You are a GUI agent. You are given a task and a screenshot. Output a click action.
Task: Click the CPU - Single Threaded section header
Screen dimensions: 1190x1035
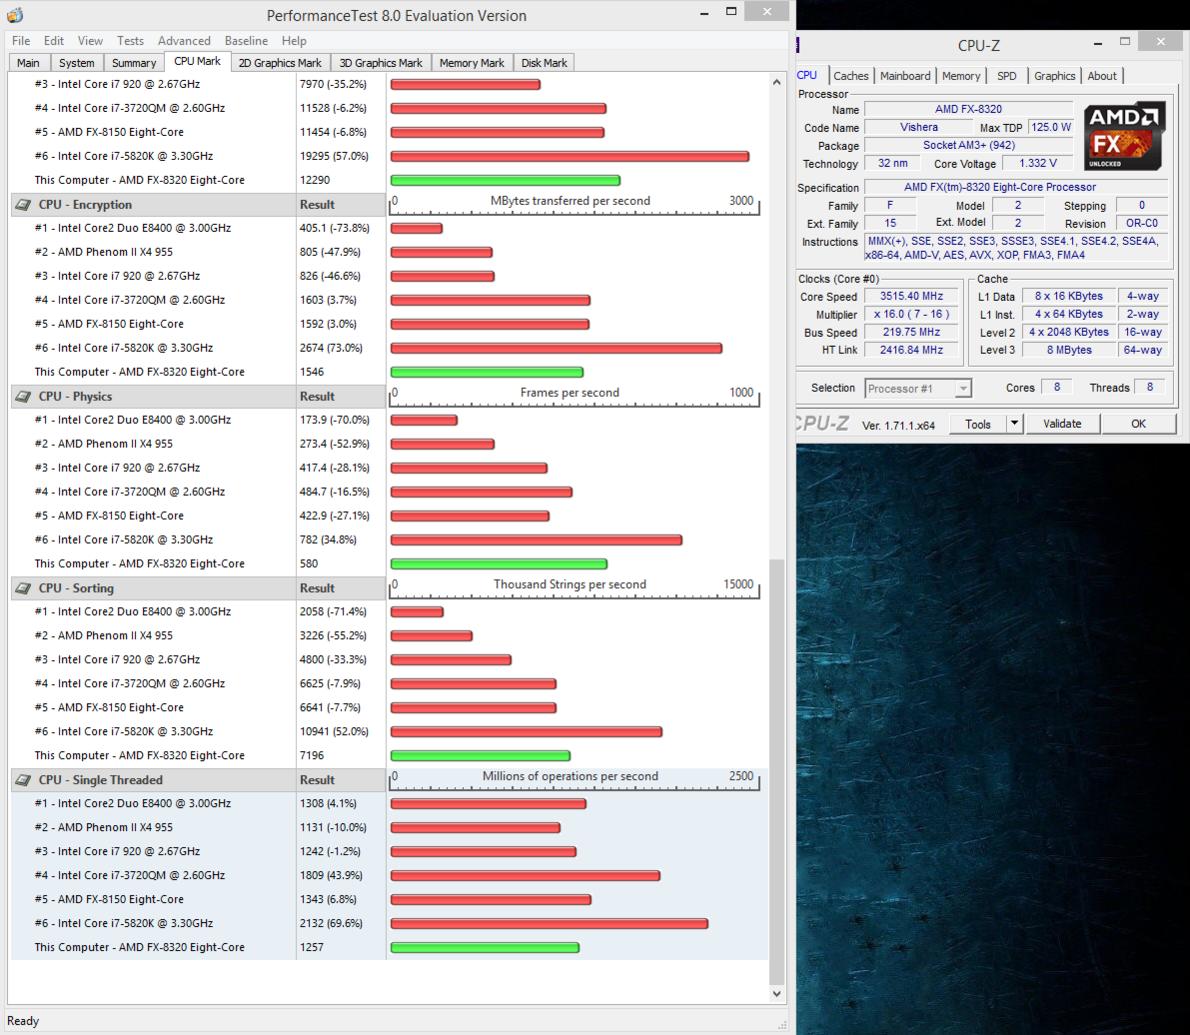pyautogui.click(x=100, y=780)
